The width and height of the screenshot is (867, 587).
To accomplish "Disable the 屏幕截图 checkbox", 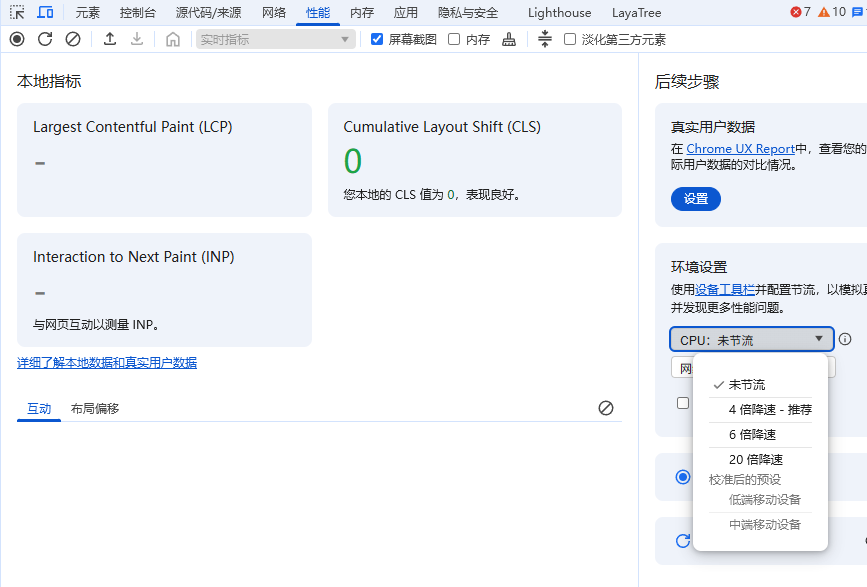I will pyautogui.click(x=377, y=39).
